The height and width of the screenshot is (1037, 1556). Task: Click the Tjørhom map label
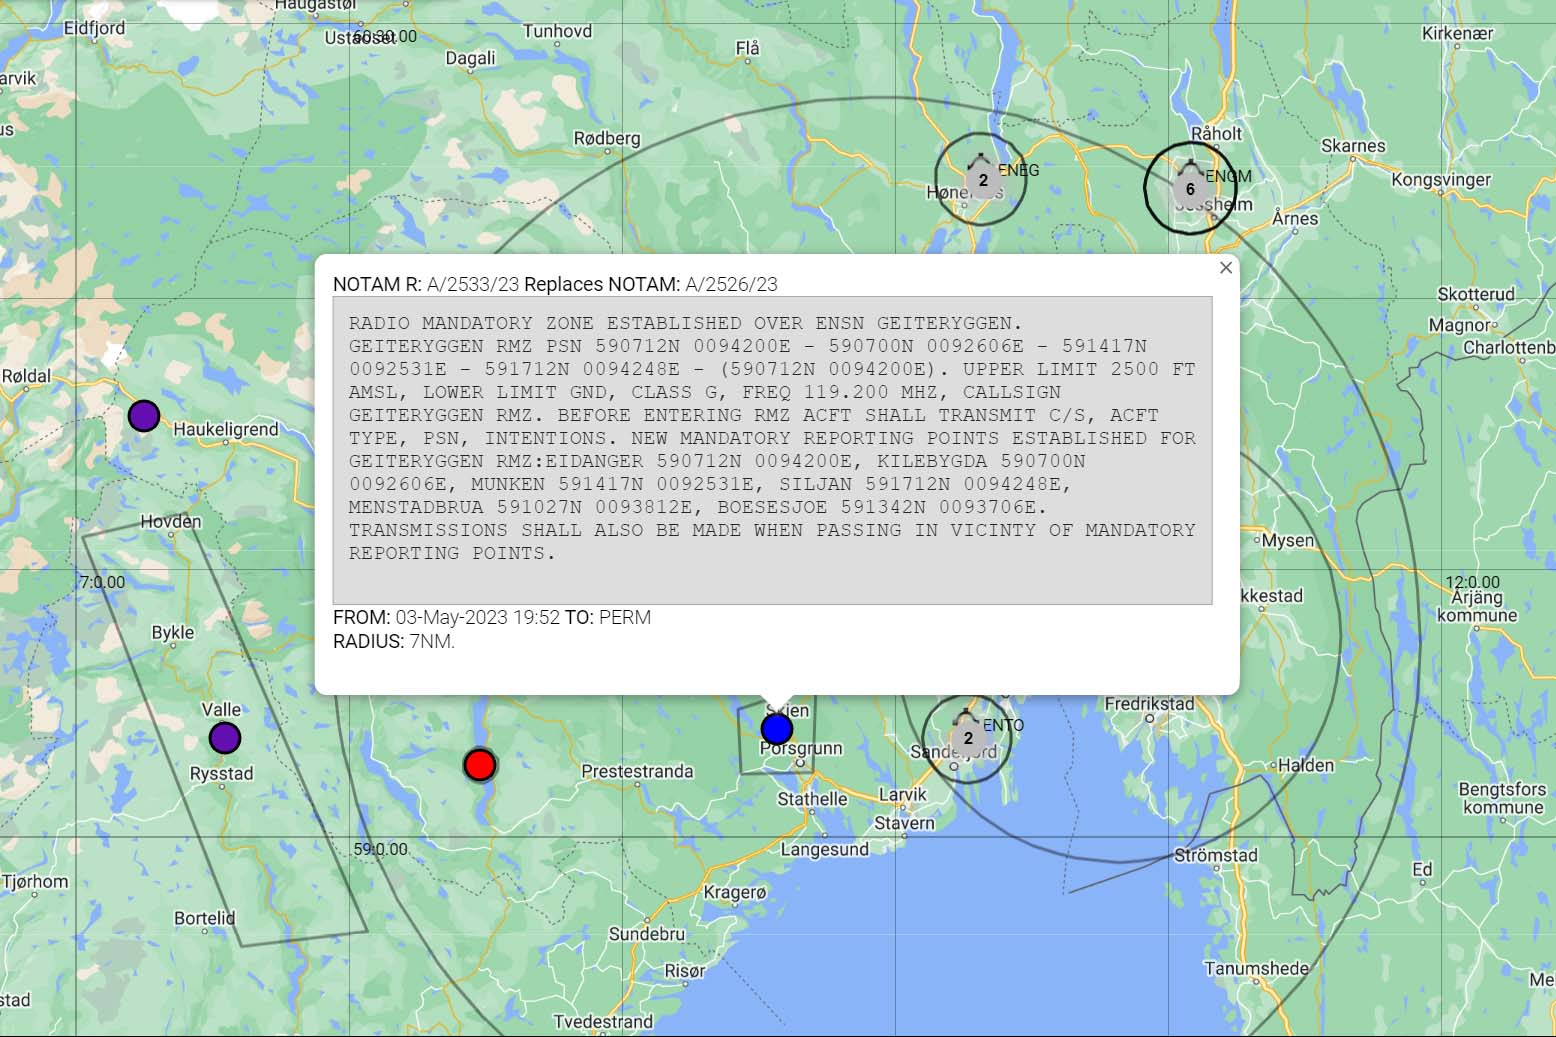click(36, 881)
